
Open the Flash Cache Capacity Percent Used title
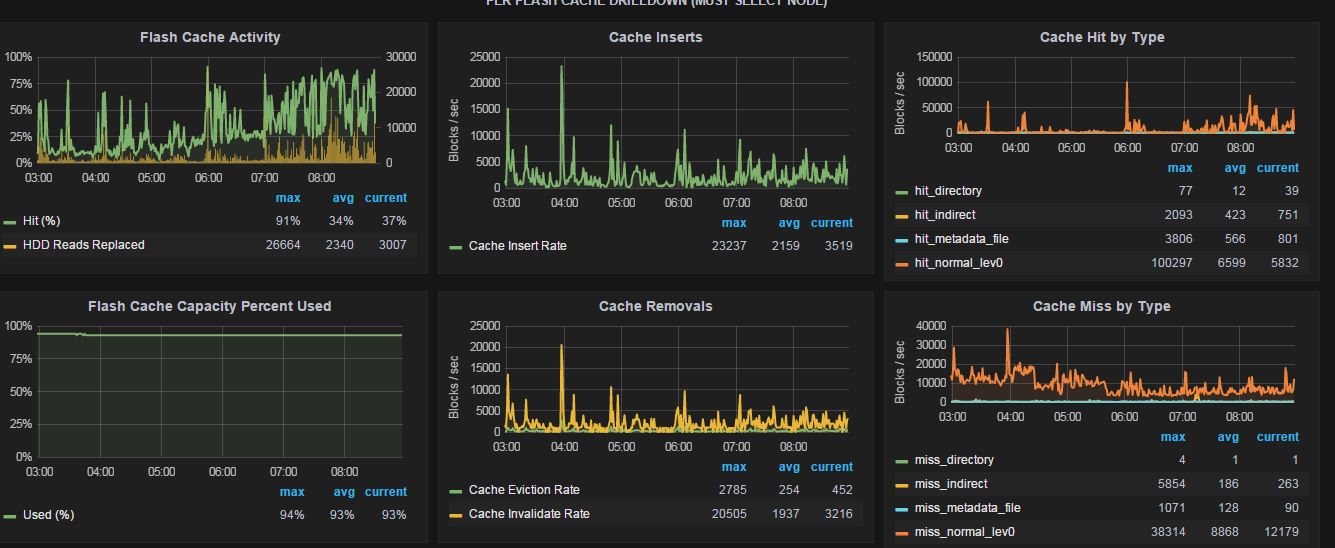[209, 306]
